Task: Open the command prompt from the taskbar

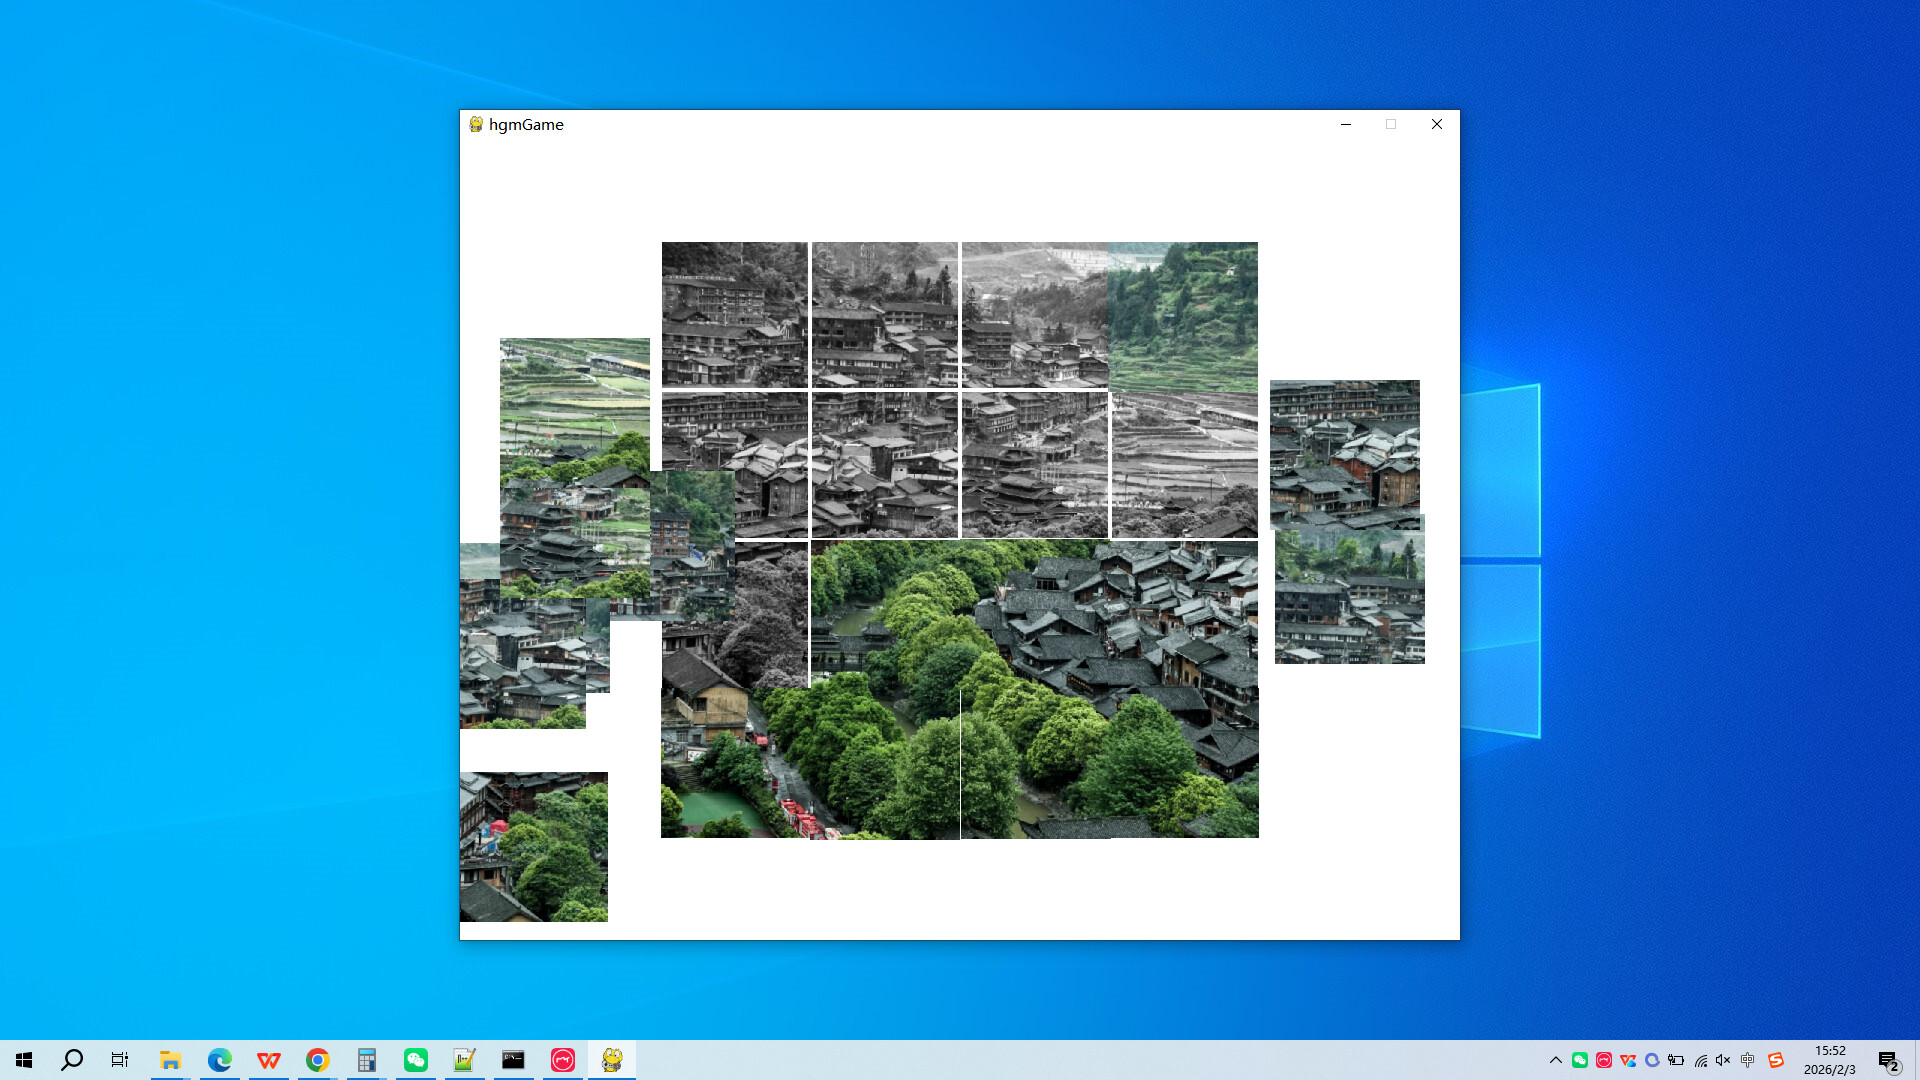Action: coord(513,1059)
